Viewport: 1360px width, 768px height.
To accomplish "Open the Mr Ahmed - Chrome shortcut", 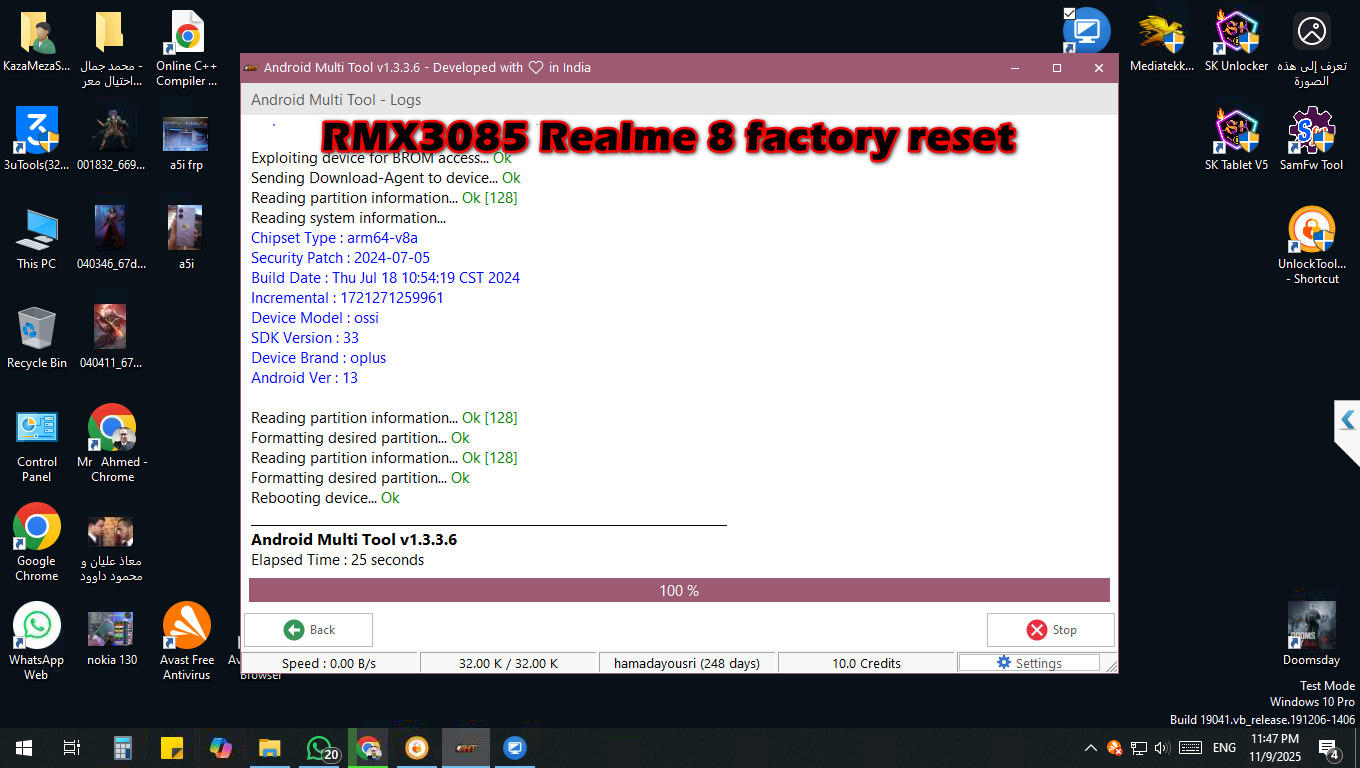I will pyautogui.click(x=112, y=445).
